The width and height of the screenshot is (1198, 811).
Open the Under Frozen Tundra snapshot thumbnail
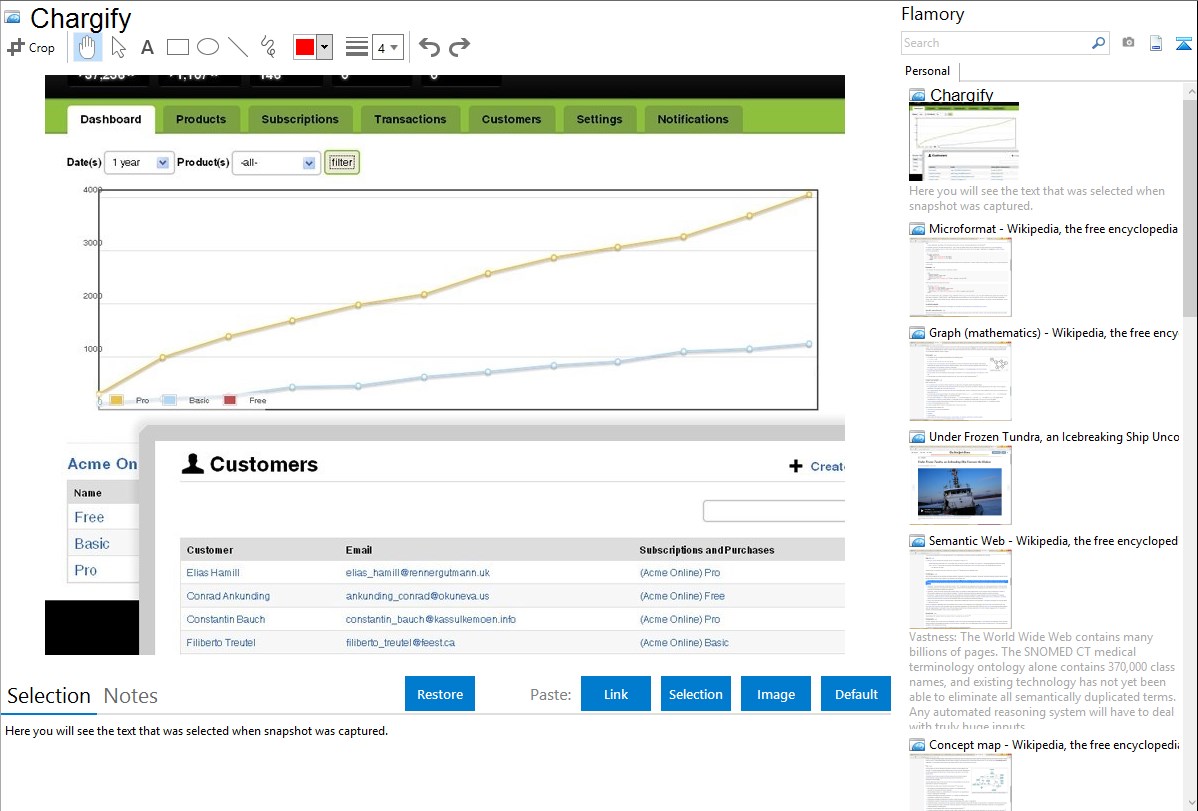[960, 485]
